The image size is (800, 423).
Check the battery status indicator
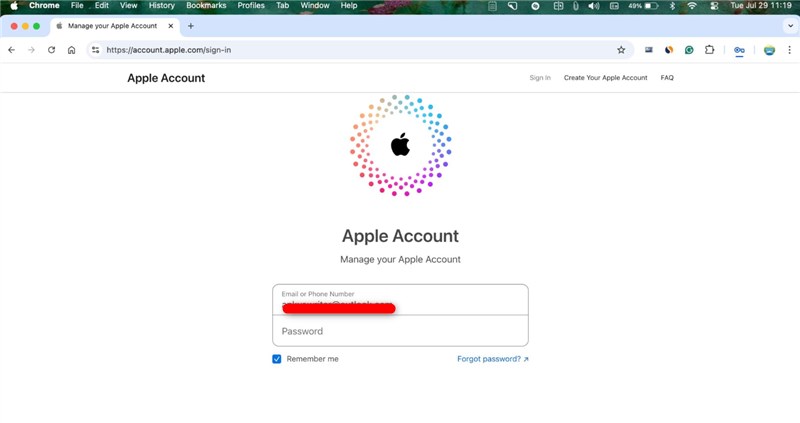pyautogui.click(x=643, y=6)
